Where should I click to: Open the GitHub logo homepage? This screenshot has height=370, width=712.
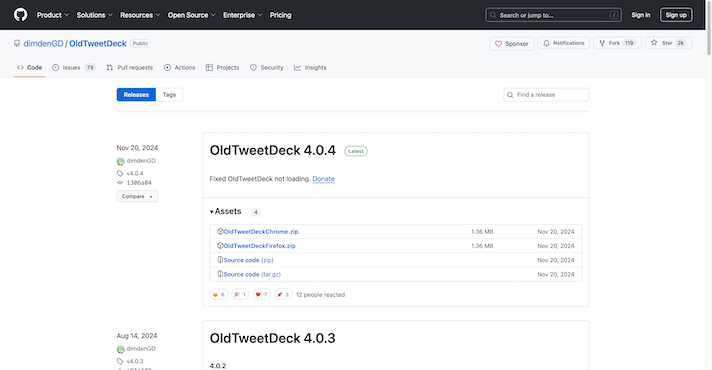[x=20, y=15]
